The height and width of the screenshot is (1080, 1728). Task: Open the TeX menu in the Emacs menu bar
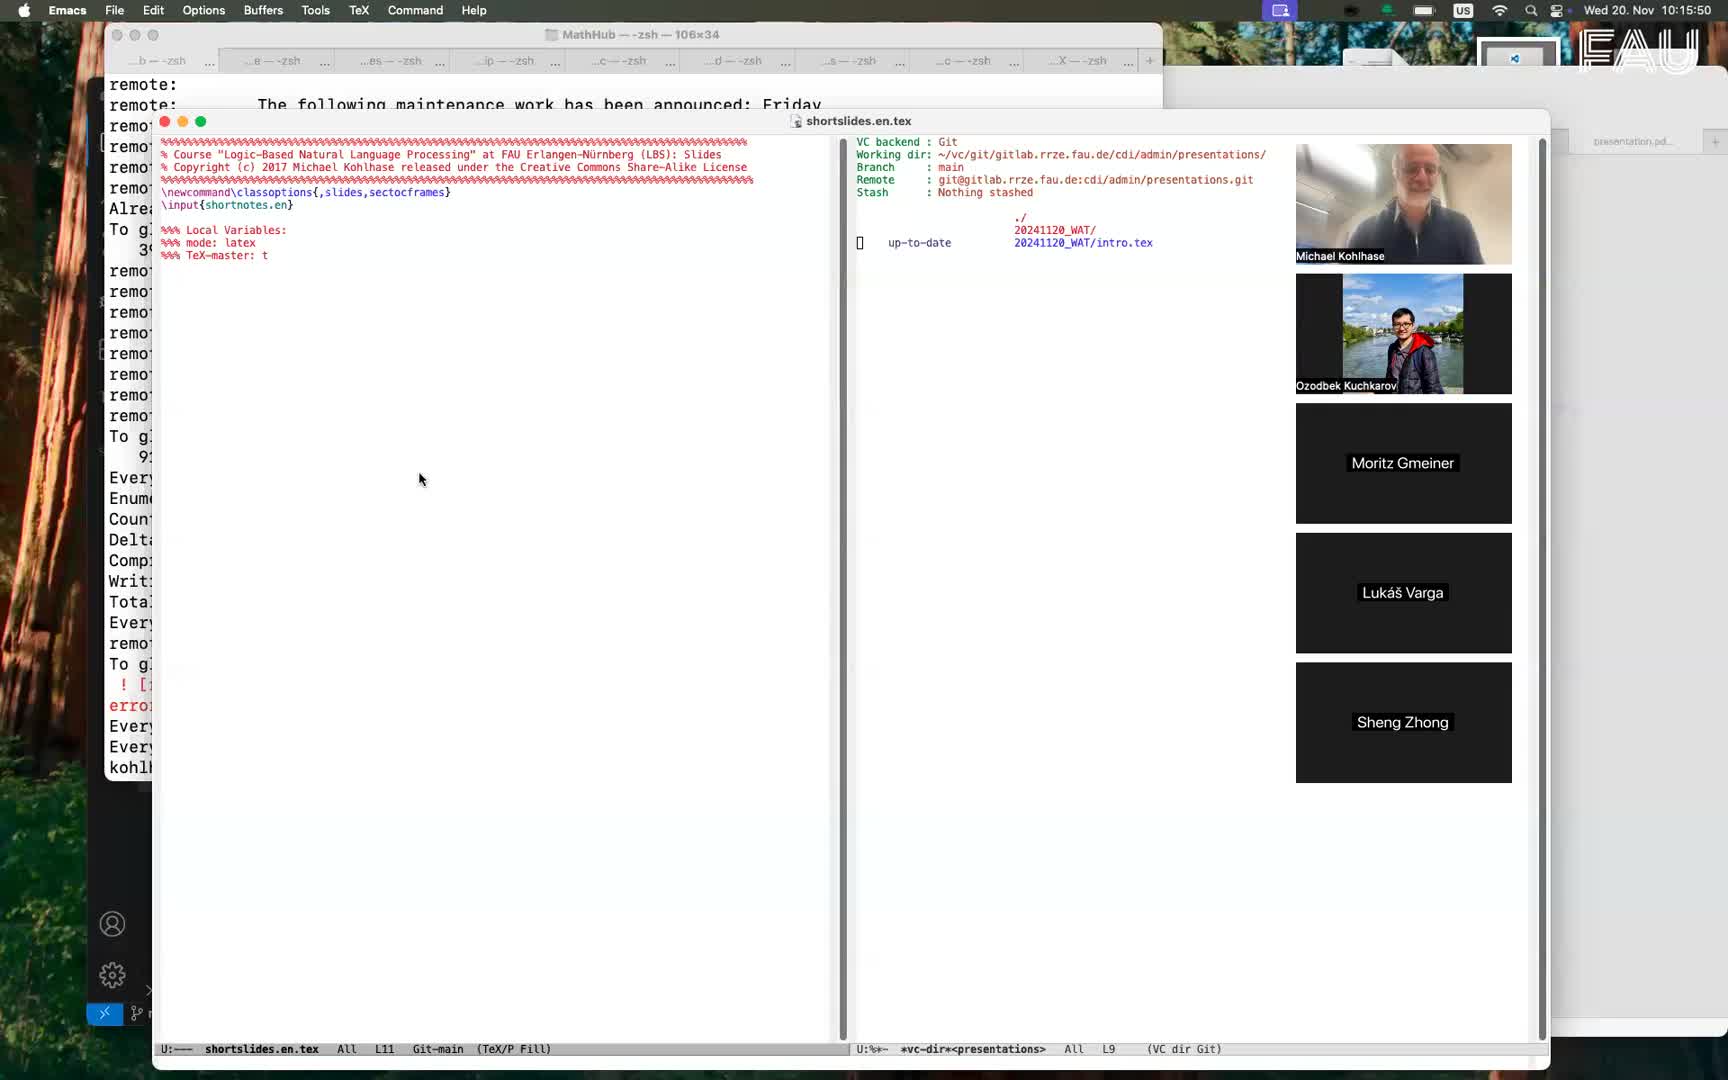pos(359,11)
